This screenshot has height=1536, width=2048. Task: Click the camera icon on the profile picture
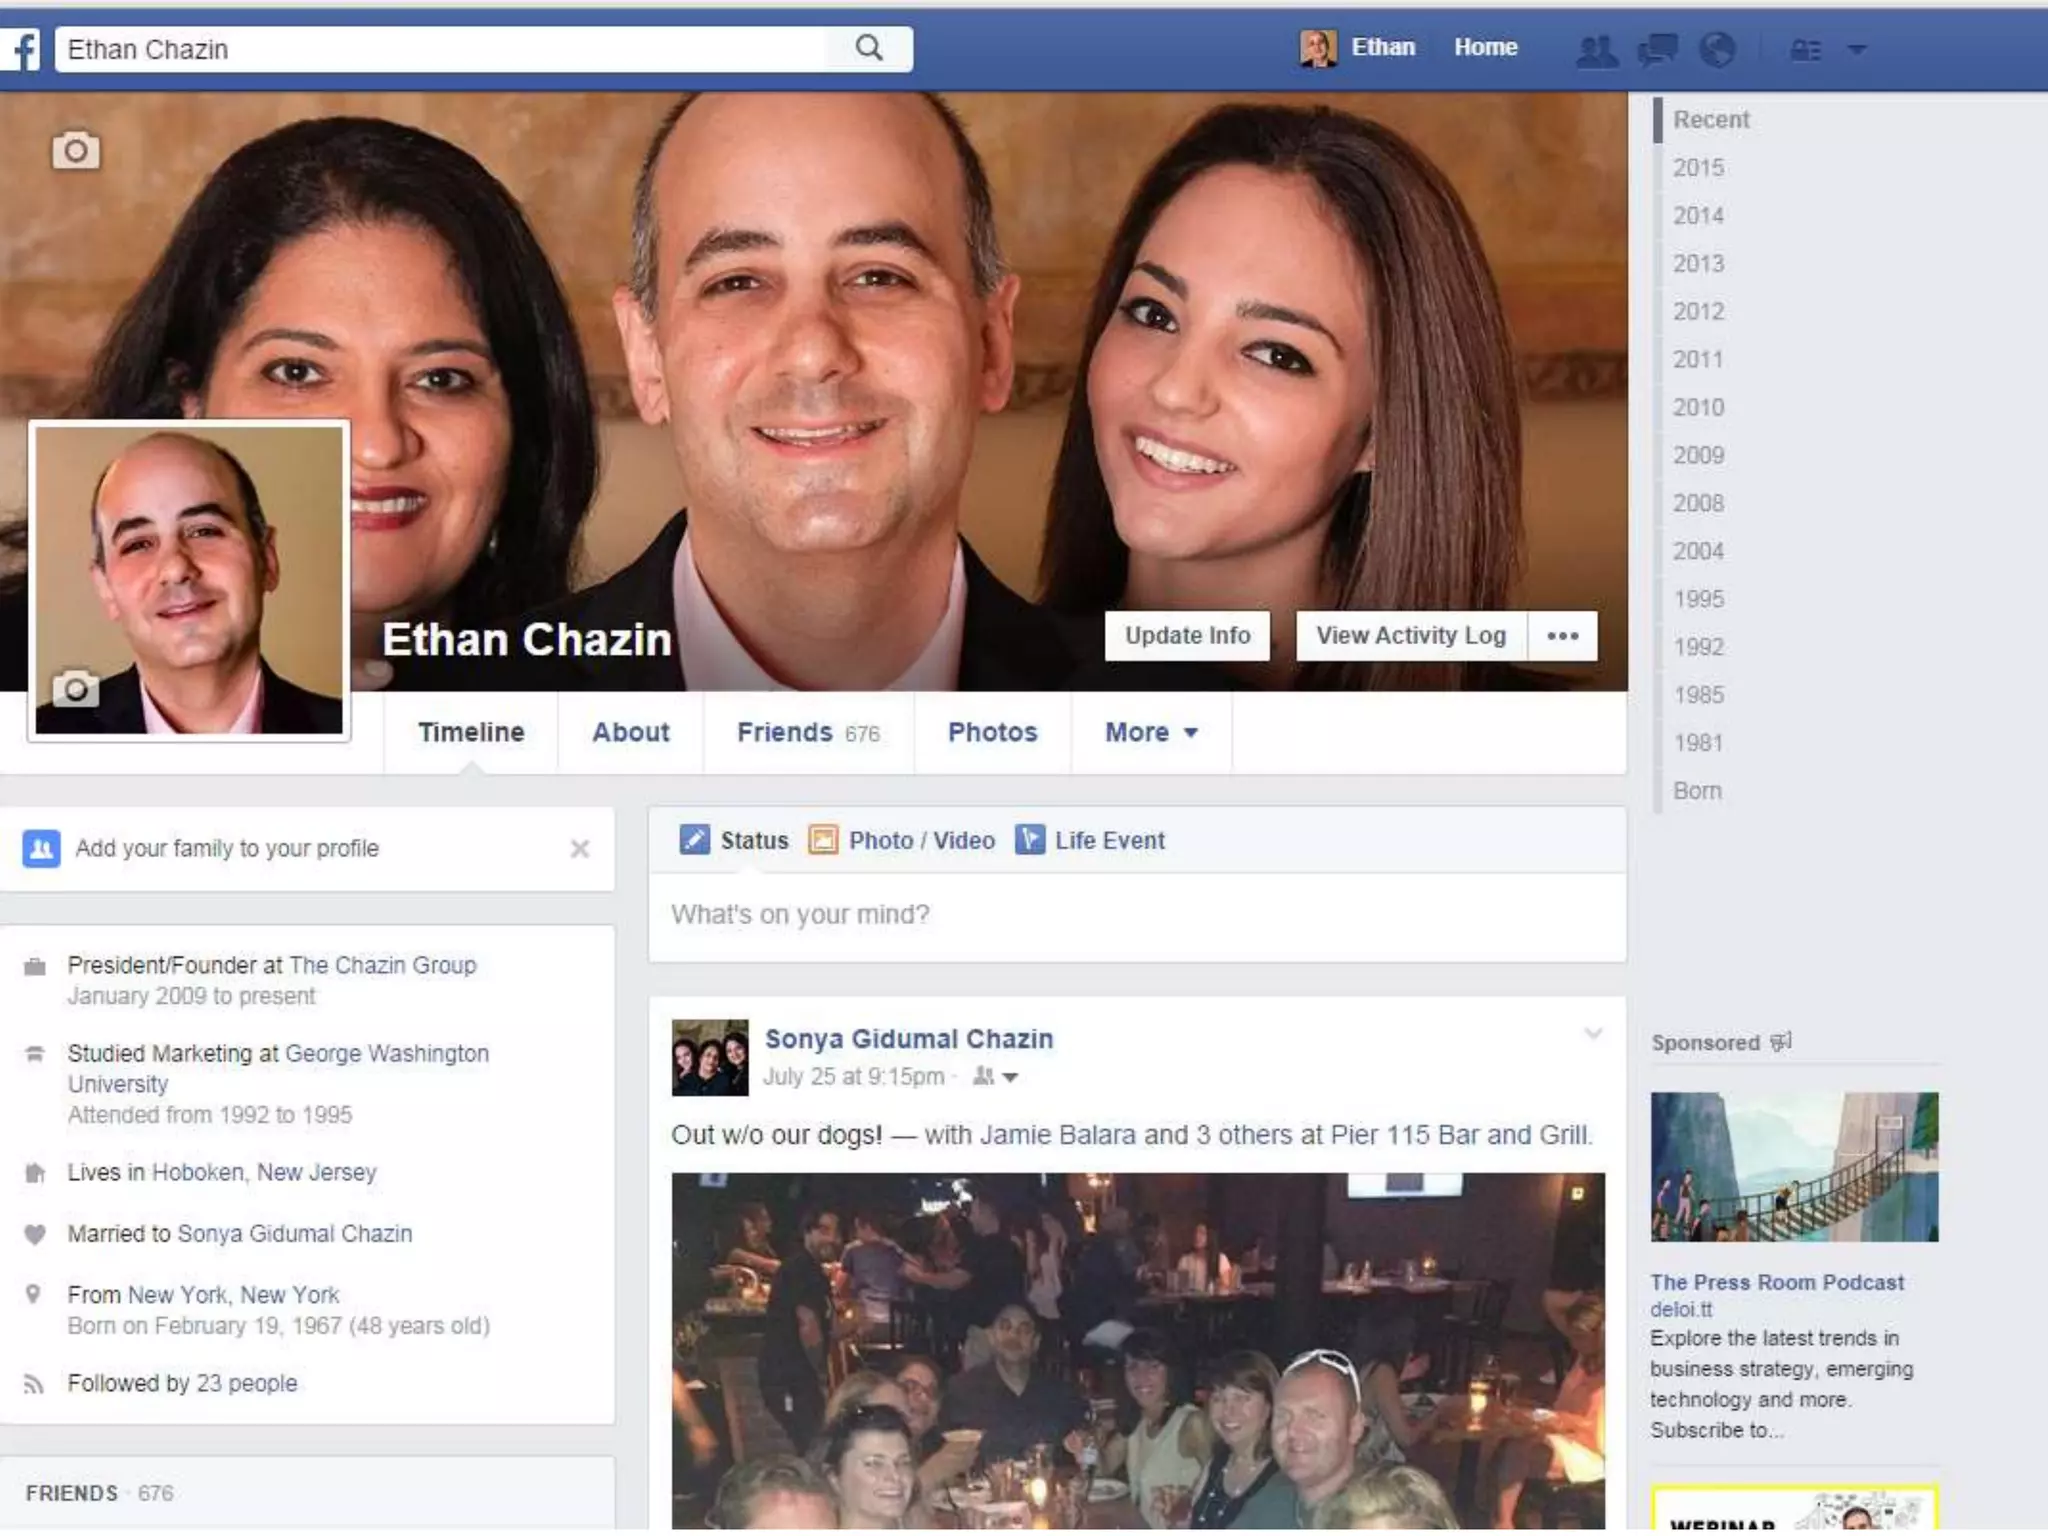[x=75, y=689]
